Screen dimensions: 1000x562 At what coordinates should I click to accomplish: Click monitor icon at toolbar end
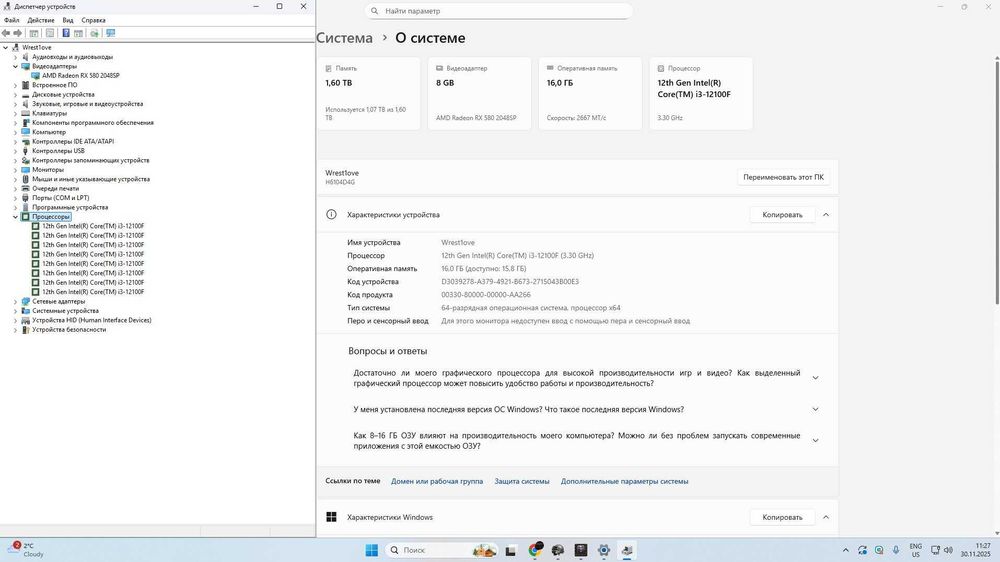(110, 33)
